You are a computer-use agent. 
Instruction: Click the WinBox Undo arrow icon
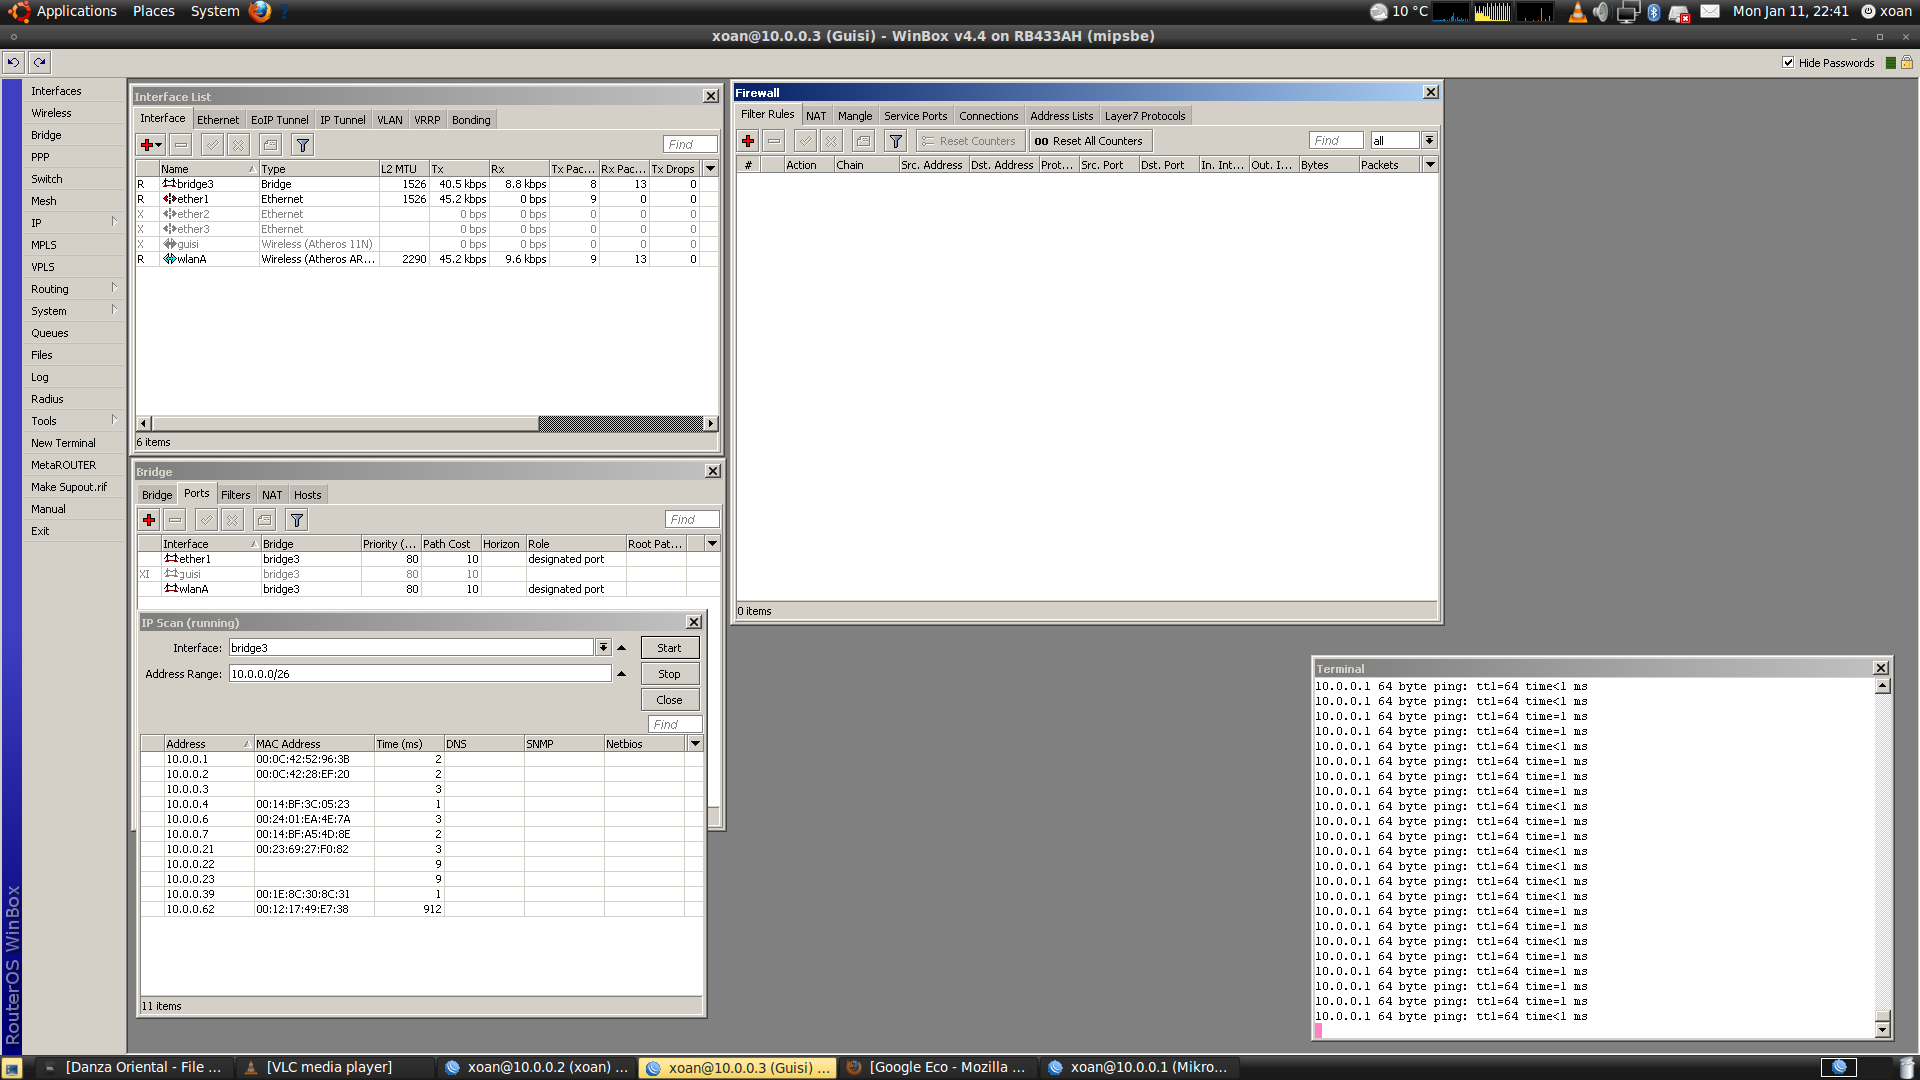(x=14, y=62)
